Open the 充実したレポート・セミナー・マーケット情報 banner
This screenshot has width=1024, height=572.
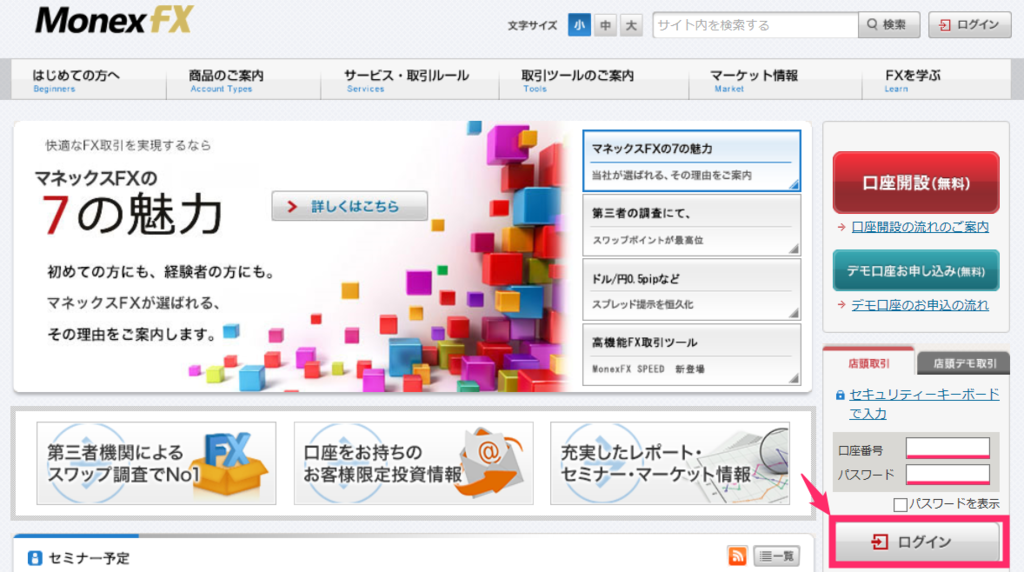[x=670, y=463]
